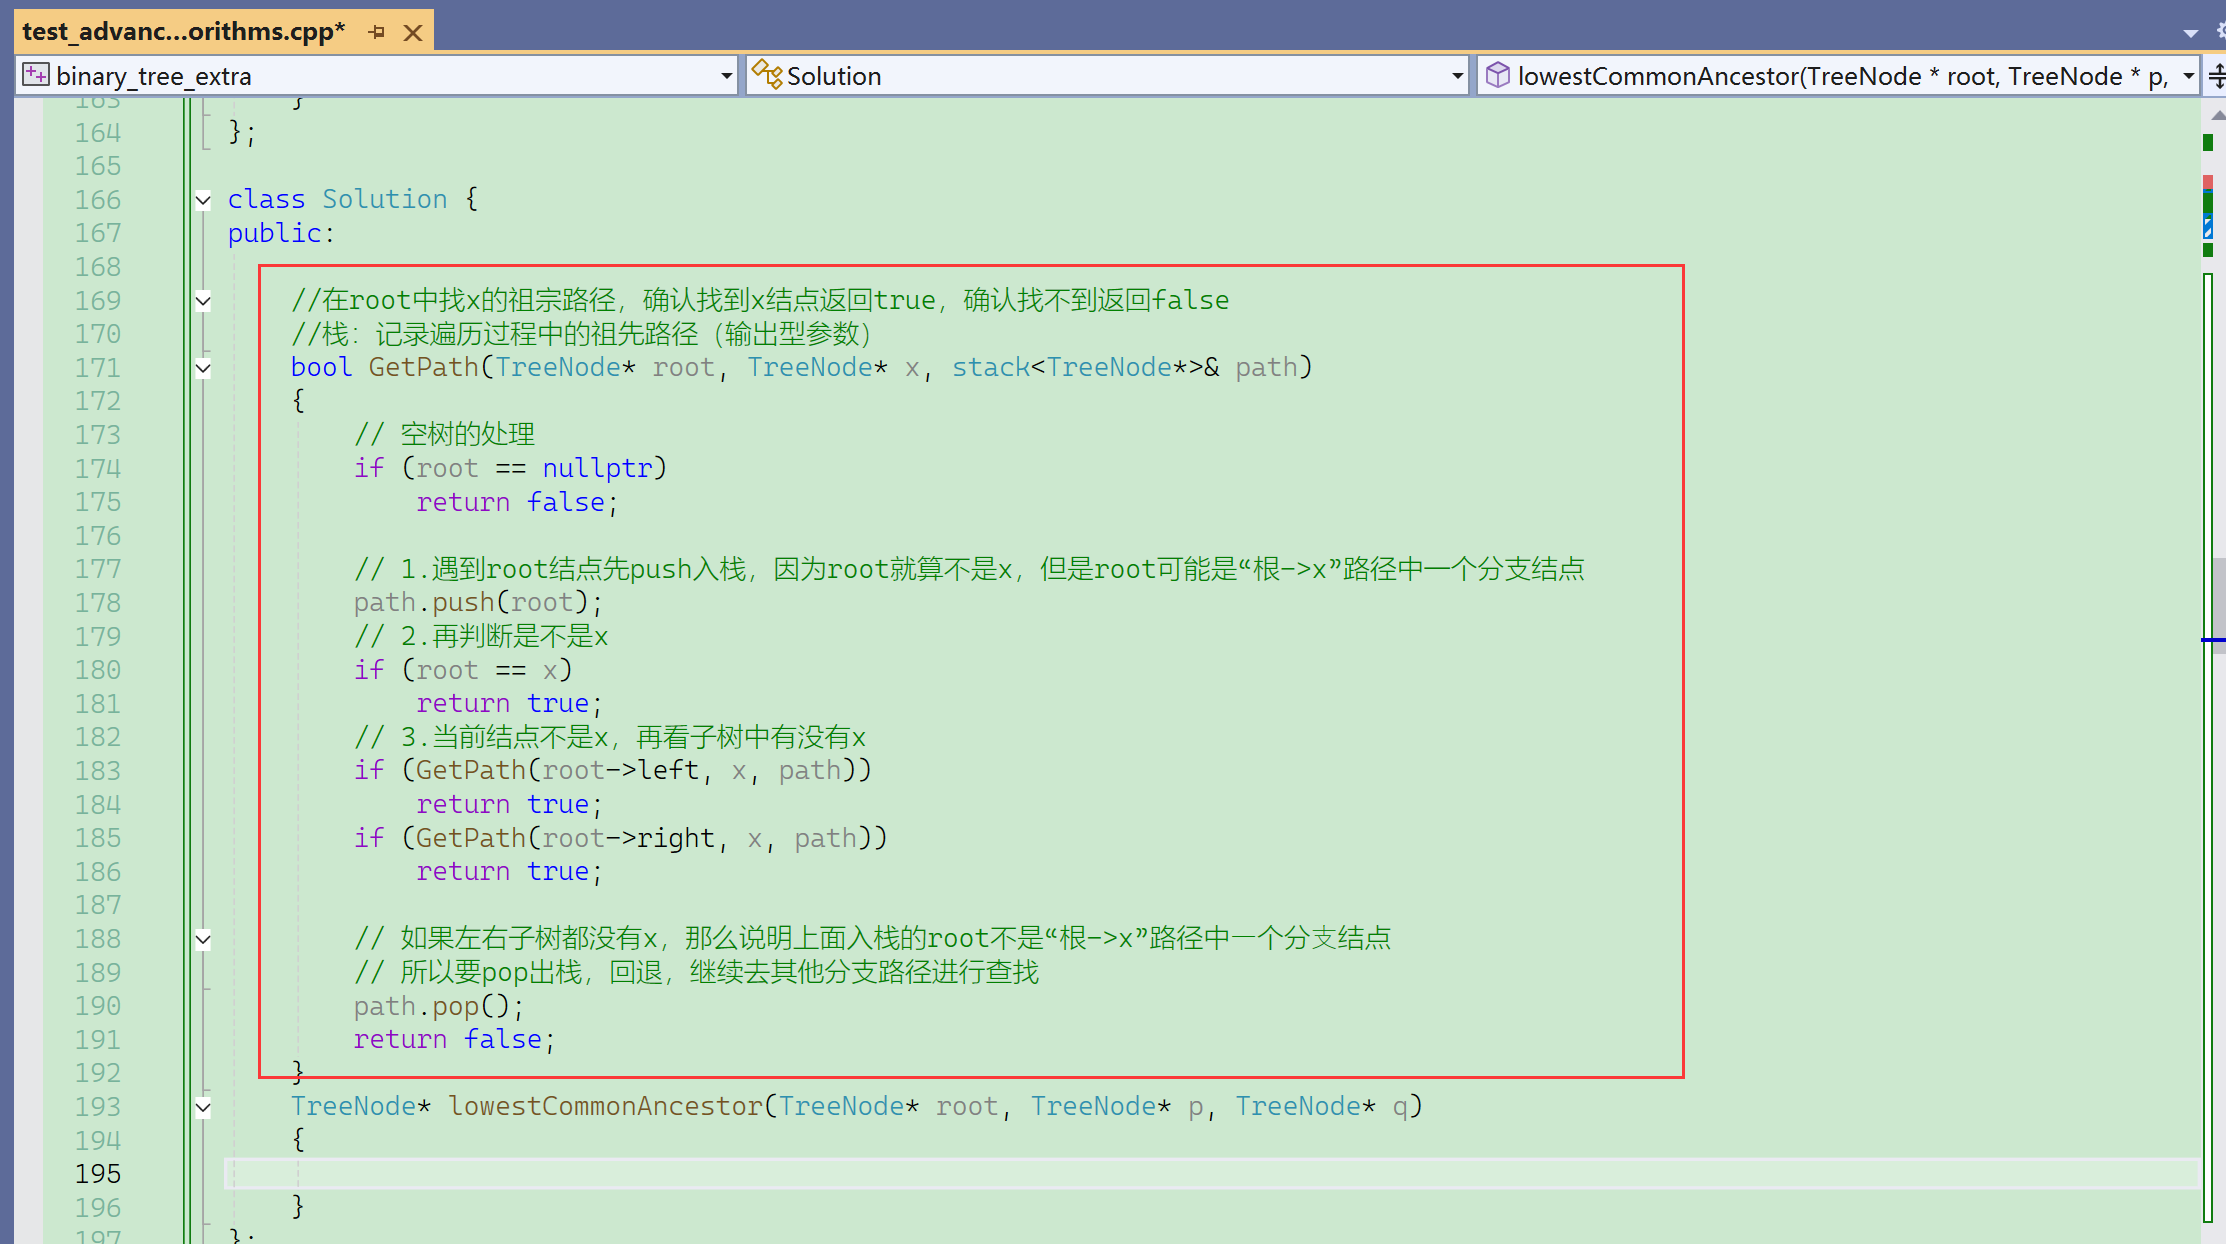Screen dimensions: 2226x1244
Task: Open the Solution type dropdown
Action: (x=1457, y=76)
